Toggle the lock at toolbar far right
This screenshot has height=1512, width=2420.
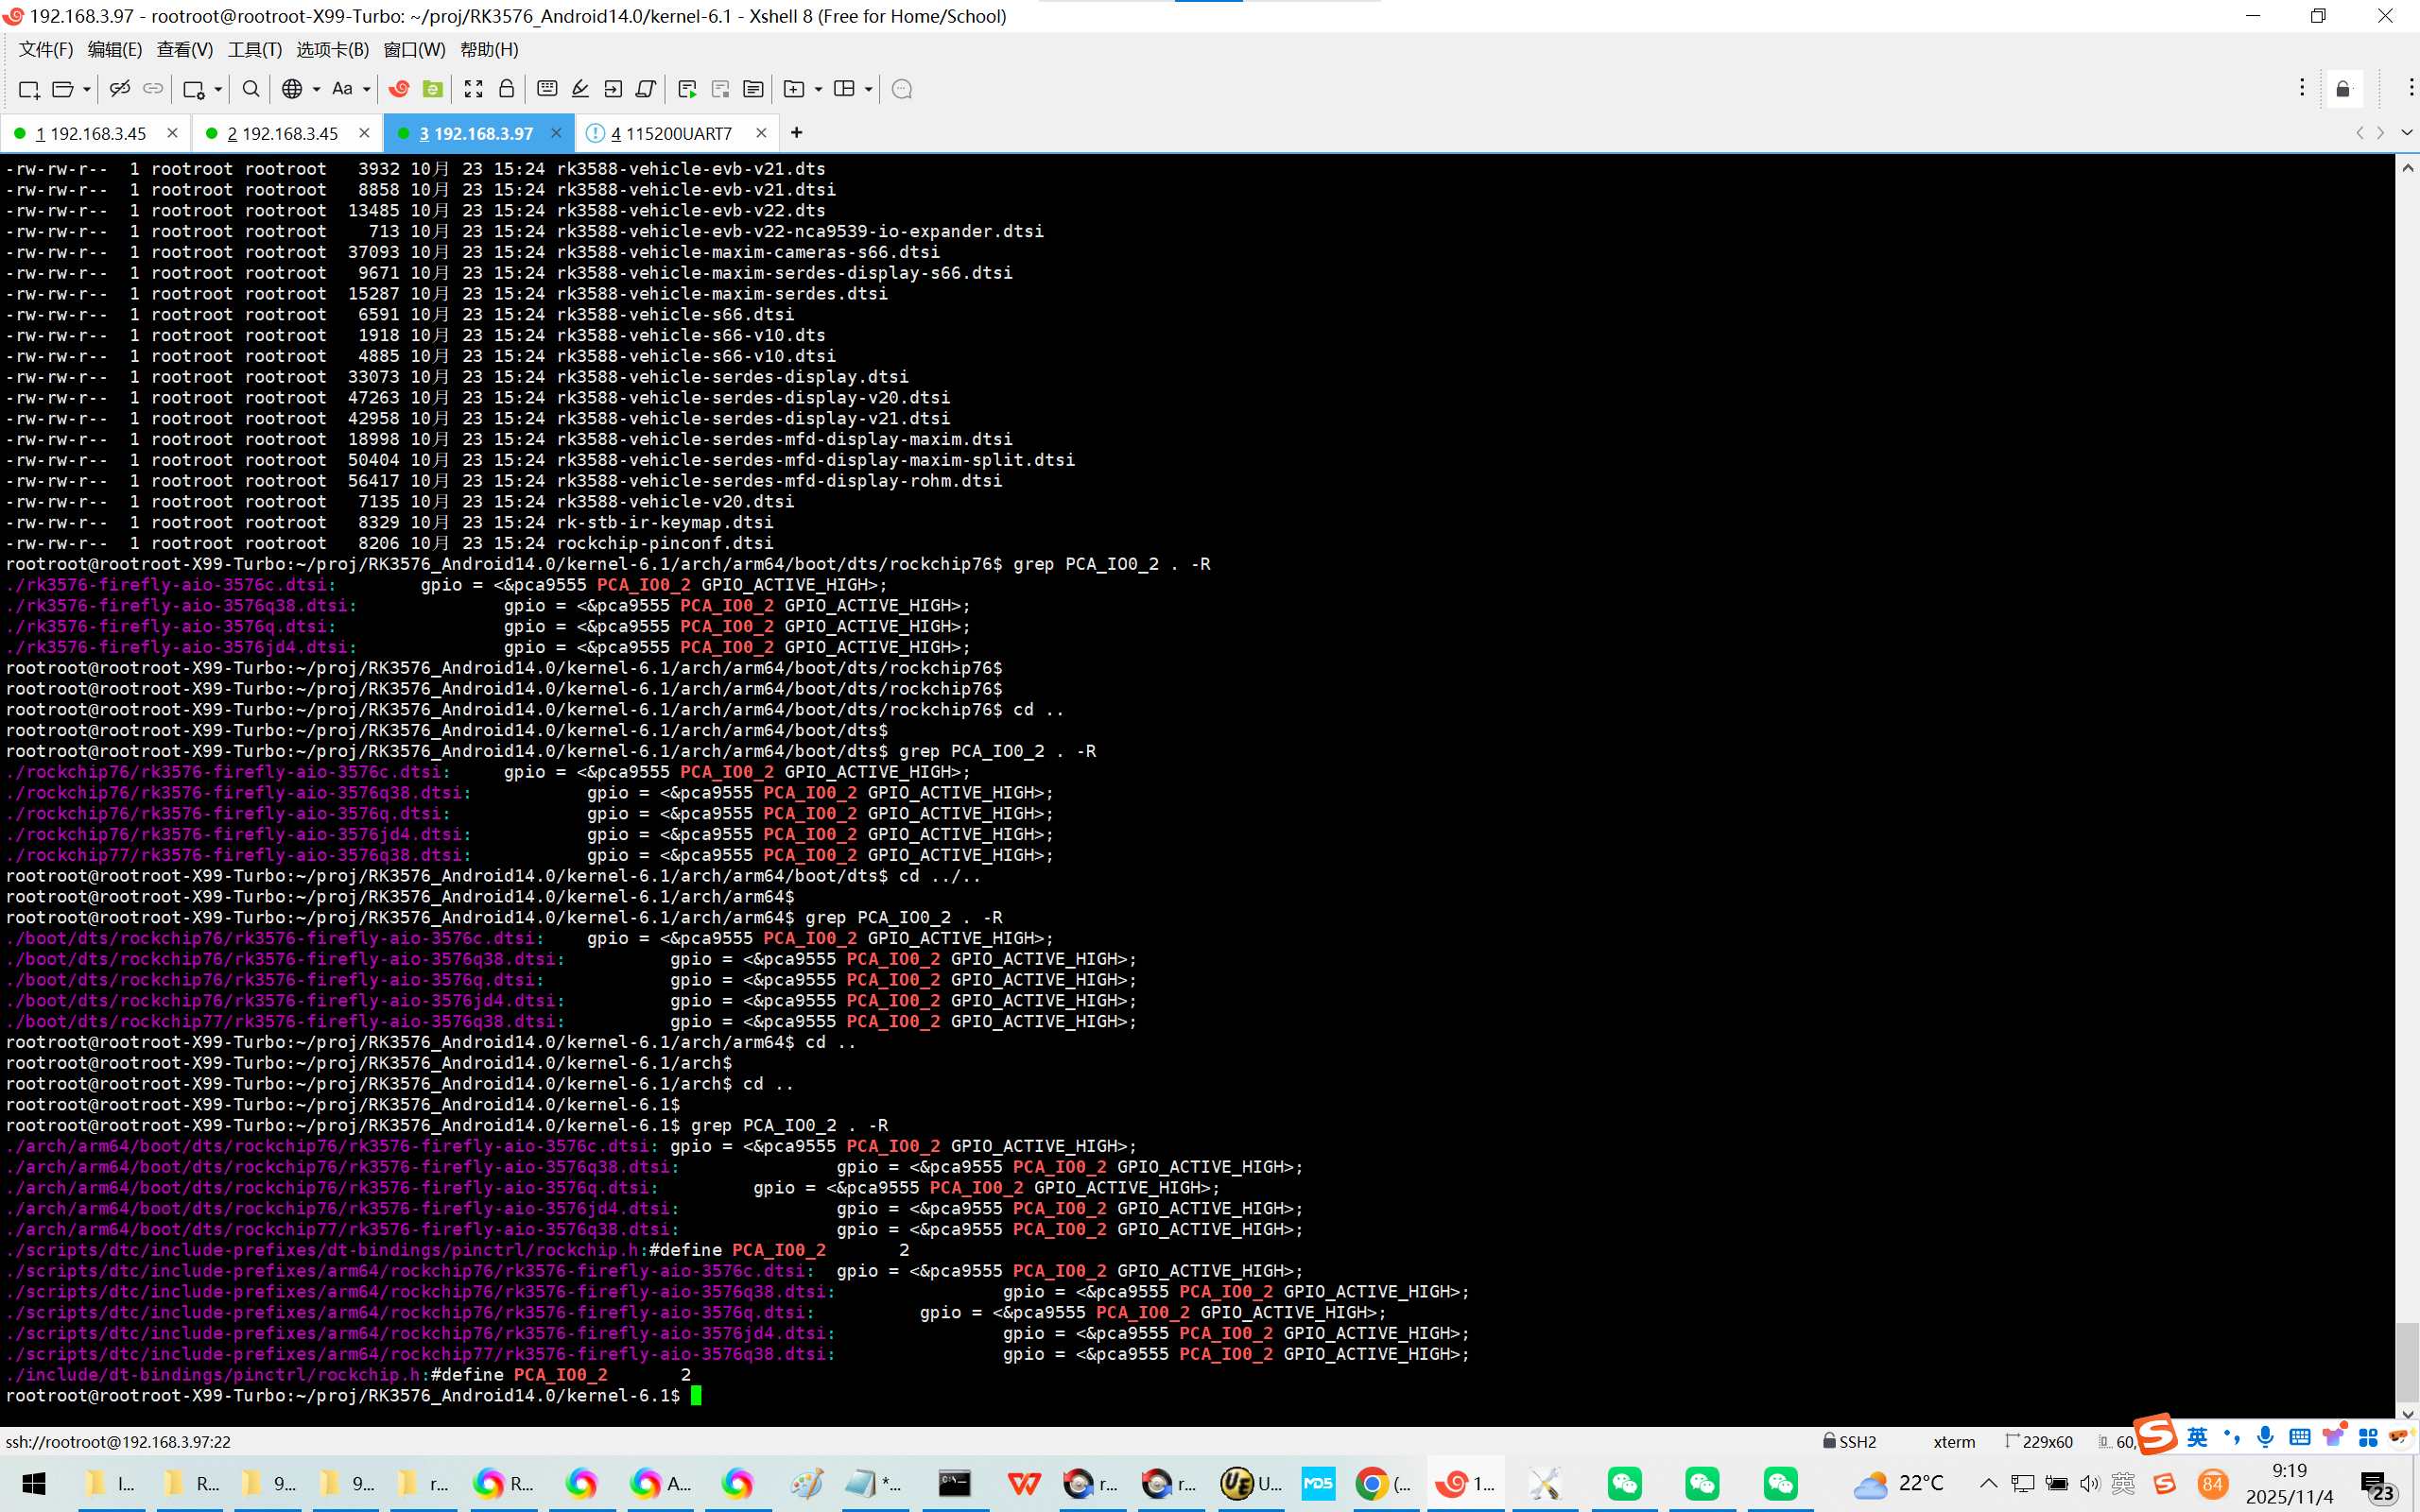pyautogui.click(x=2343, y=89)
